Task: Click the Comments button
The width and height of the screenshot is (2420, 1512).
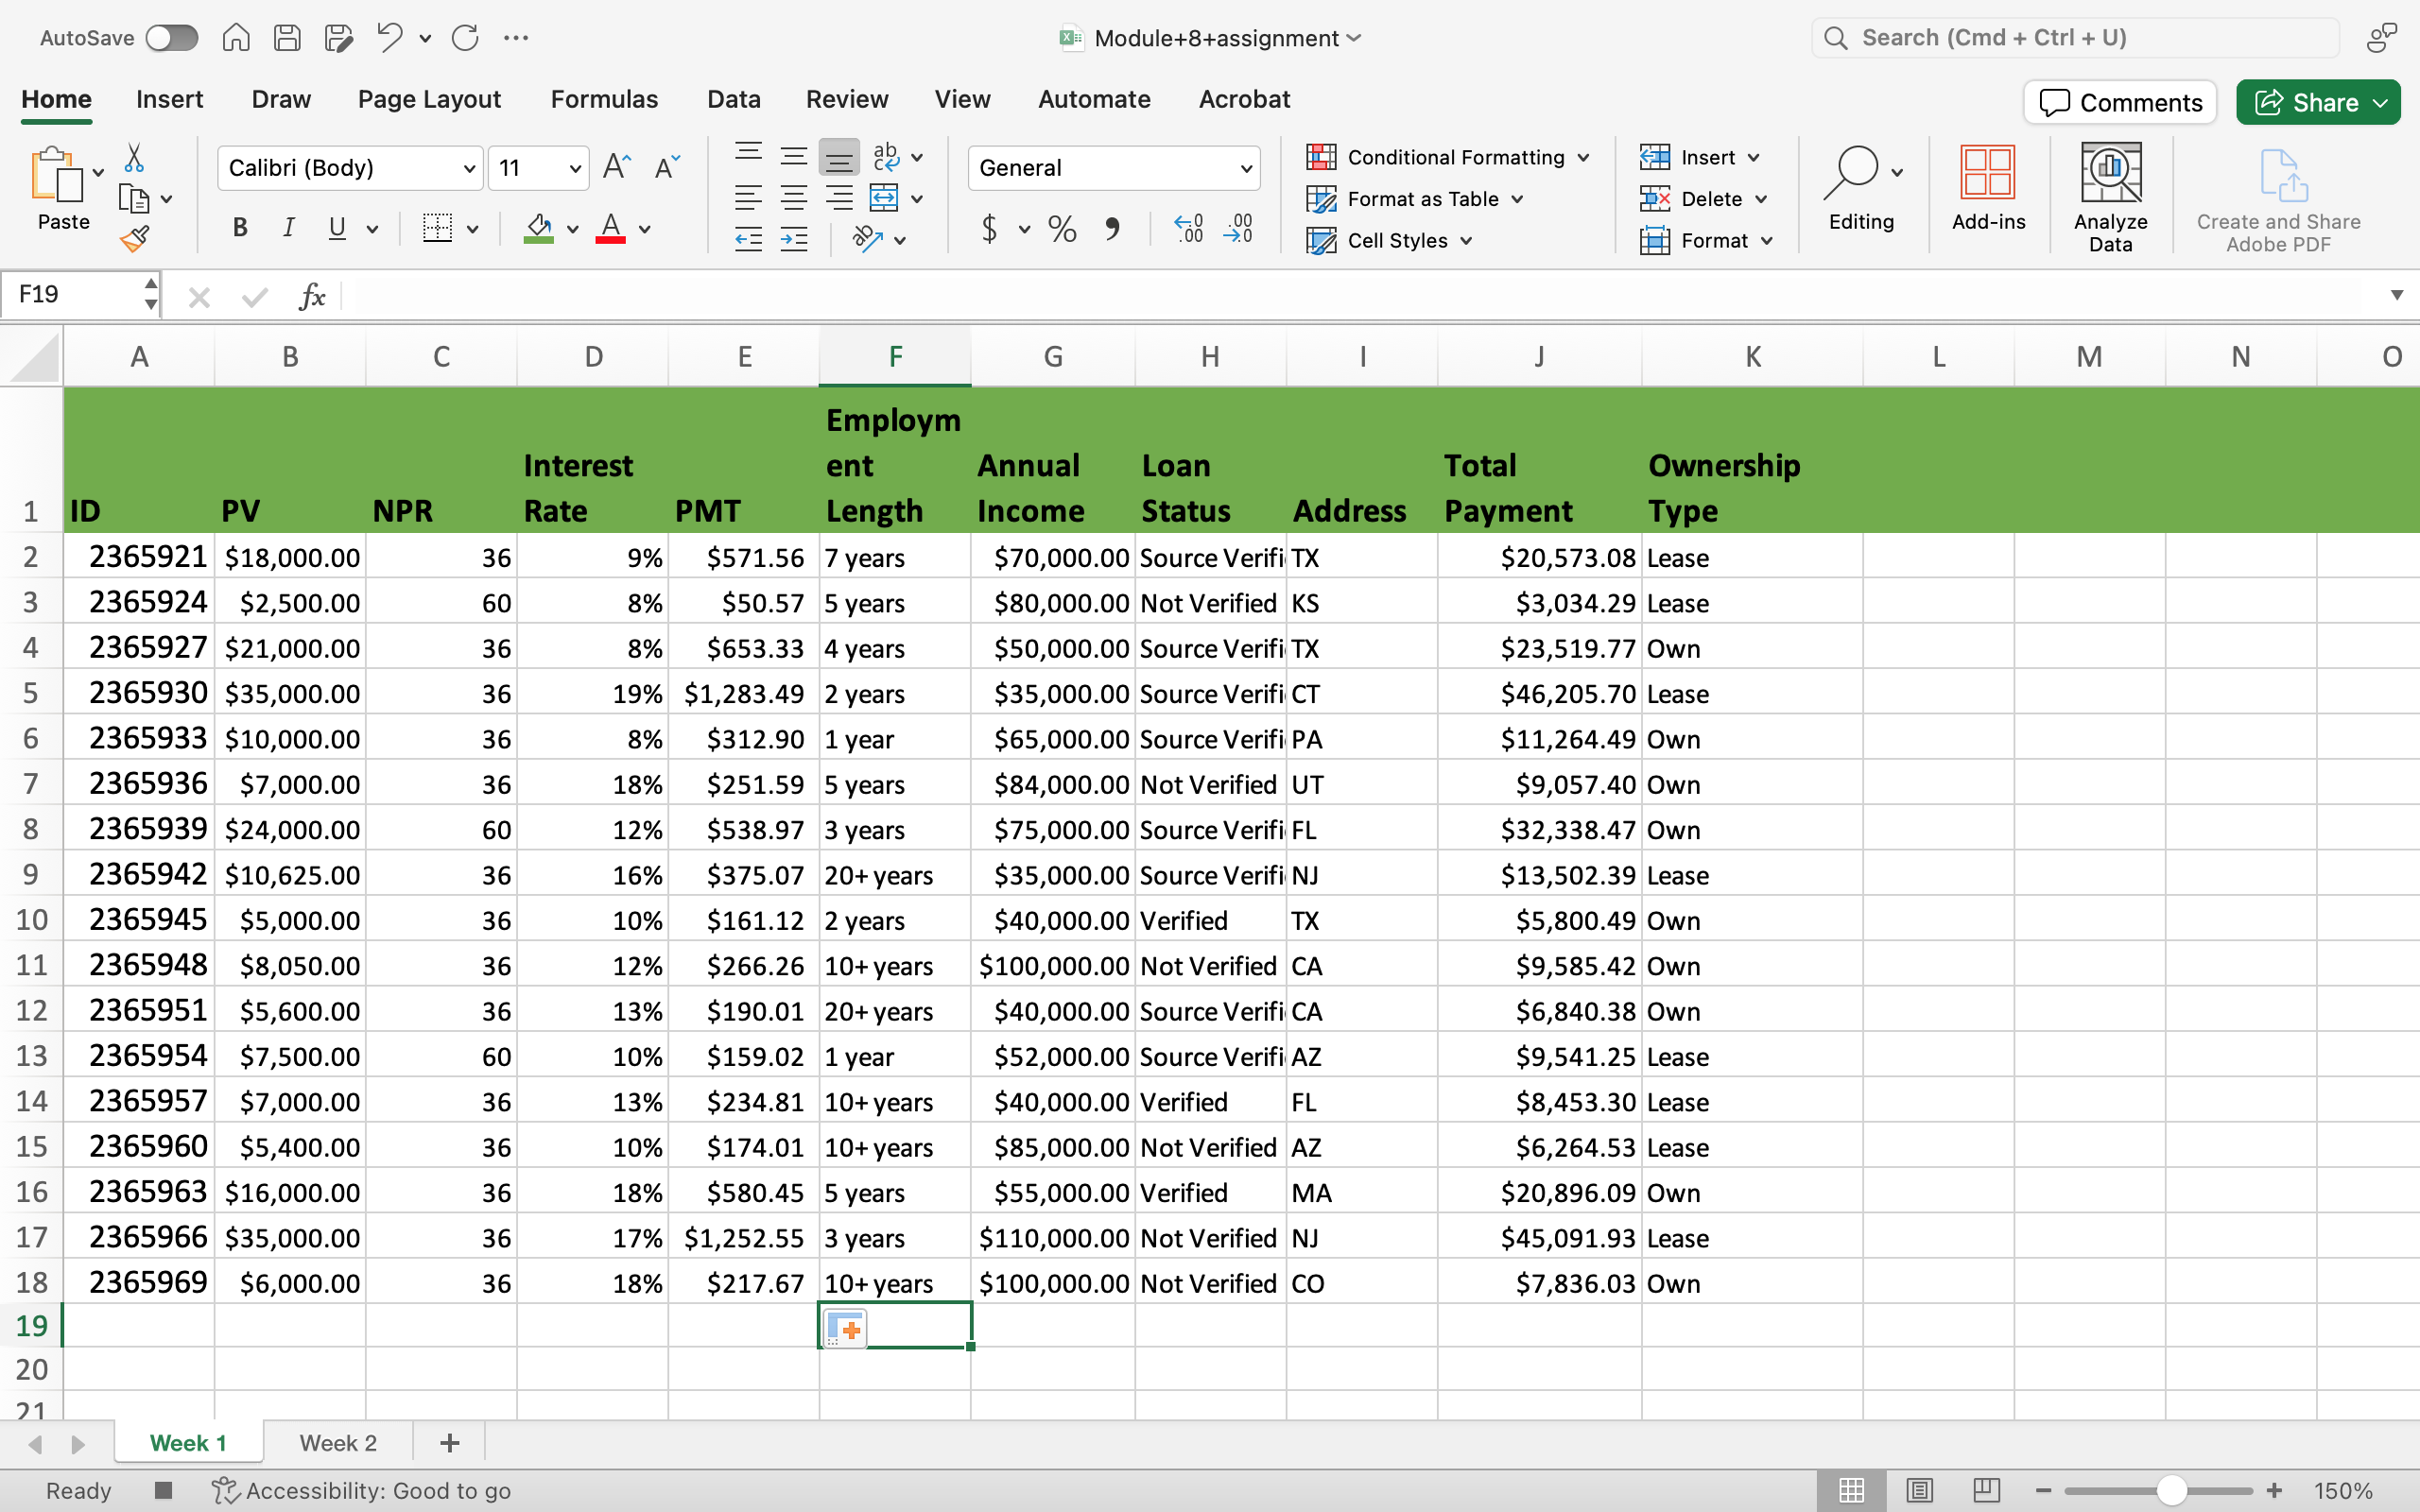Action: coord(2120,102)
